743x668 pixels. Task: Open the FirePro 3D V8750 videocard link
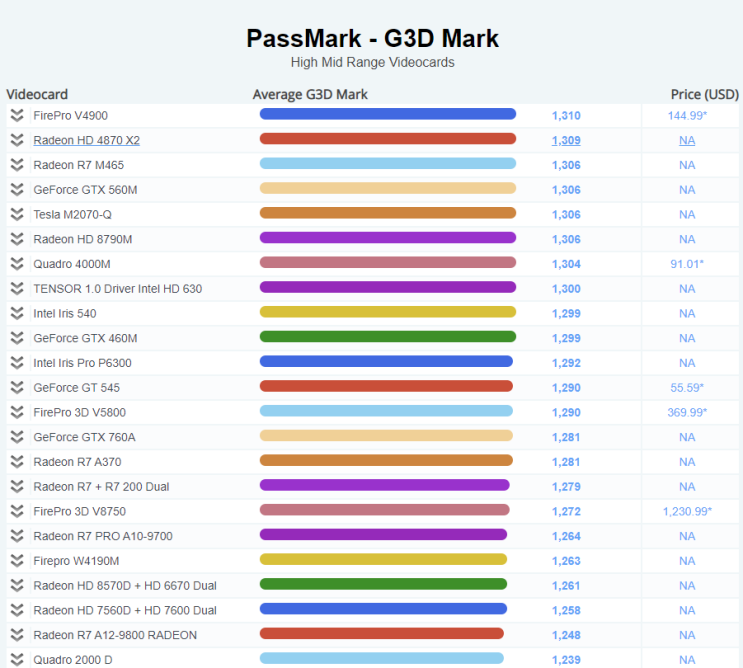coord(79,511)
